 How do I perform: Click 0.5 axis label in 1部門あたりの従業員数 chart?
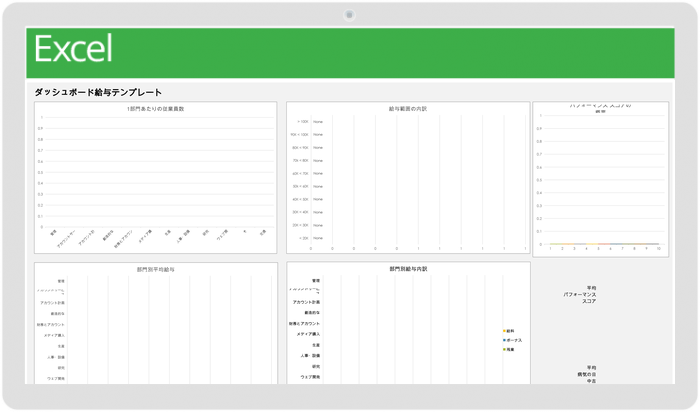point(40,172)
